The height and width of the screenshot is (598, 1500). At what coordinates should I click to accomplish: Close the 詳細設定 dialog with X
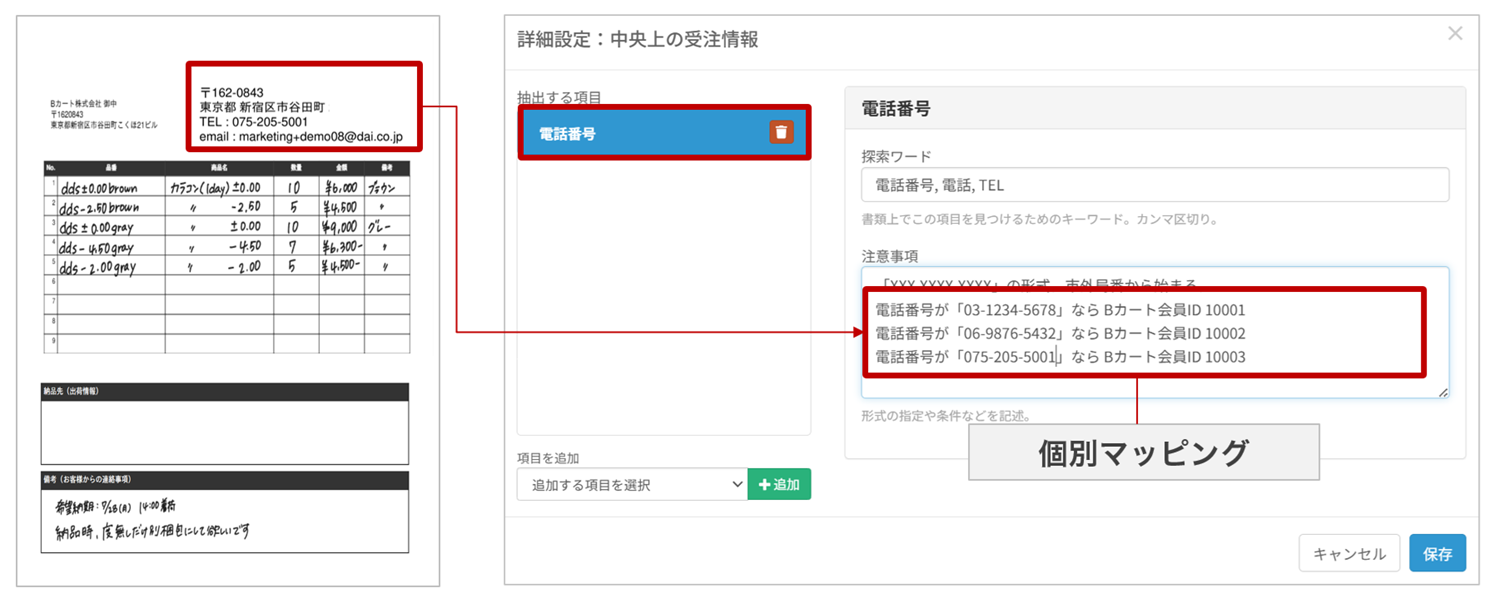click(x=1455, y=34)
